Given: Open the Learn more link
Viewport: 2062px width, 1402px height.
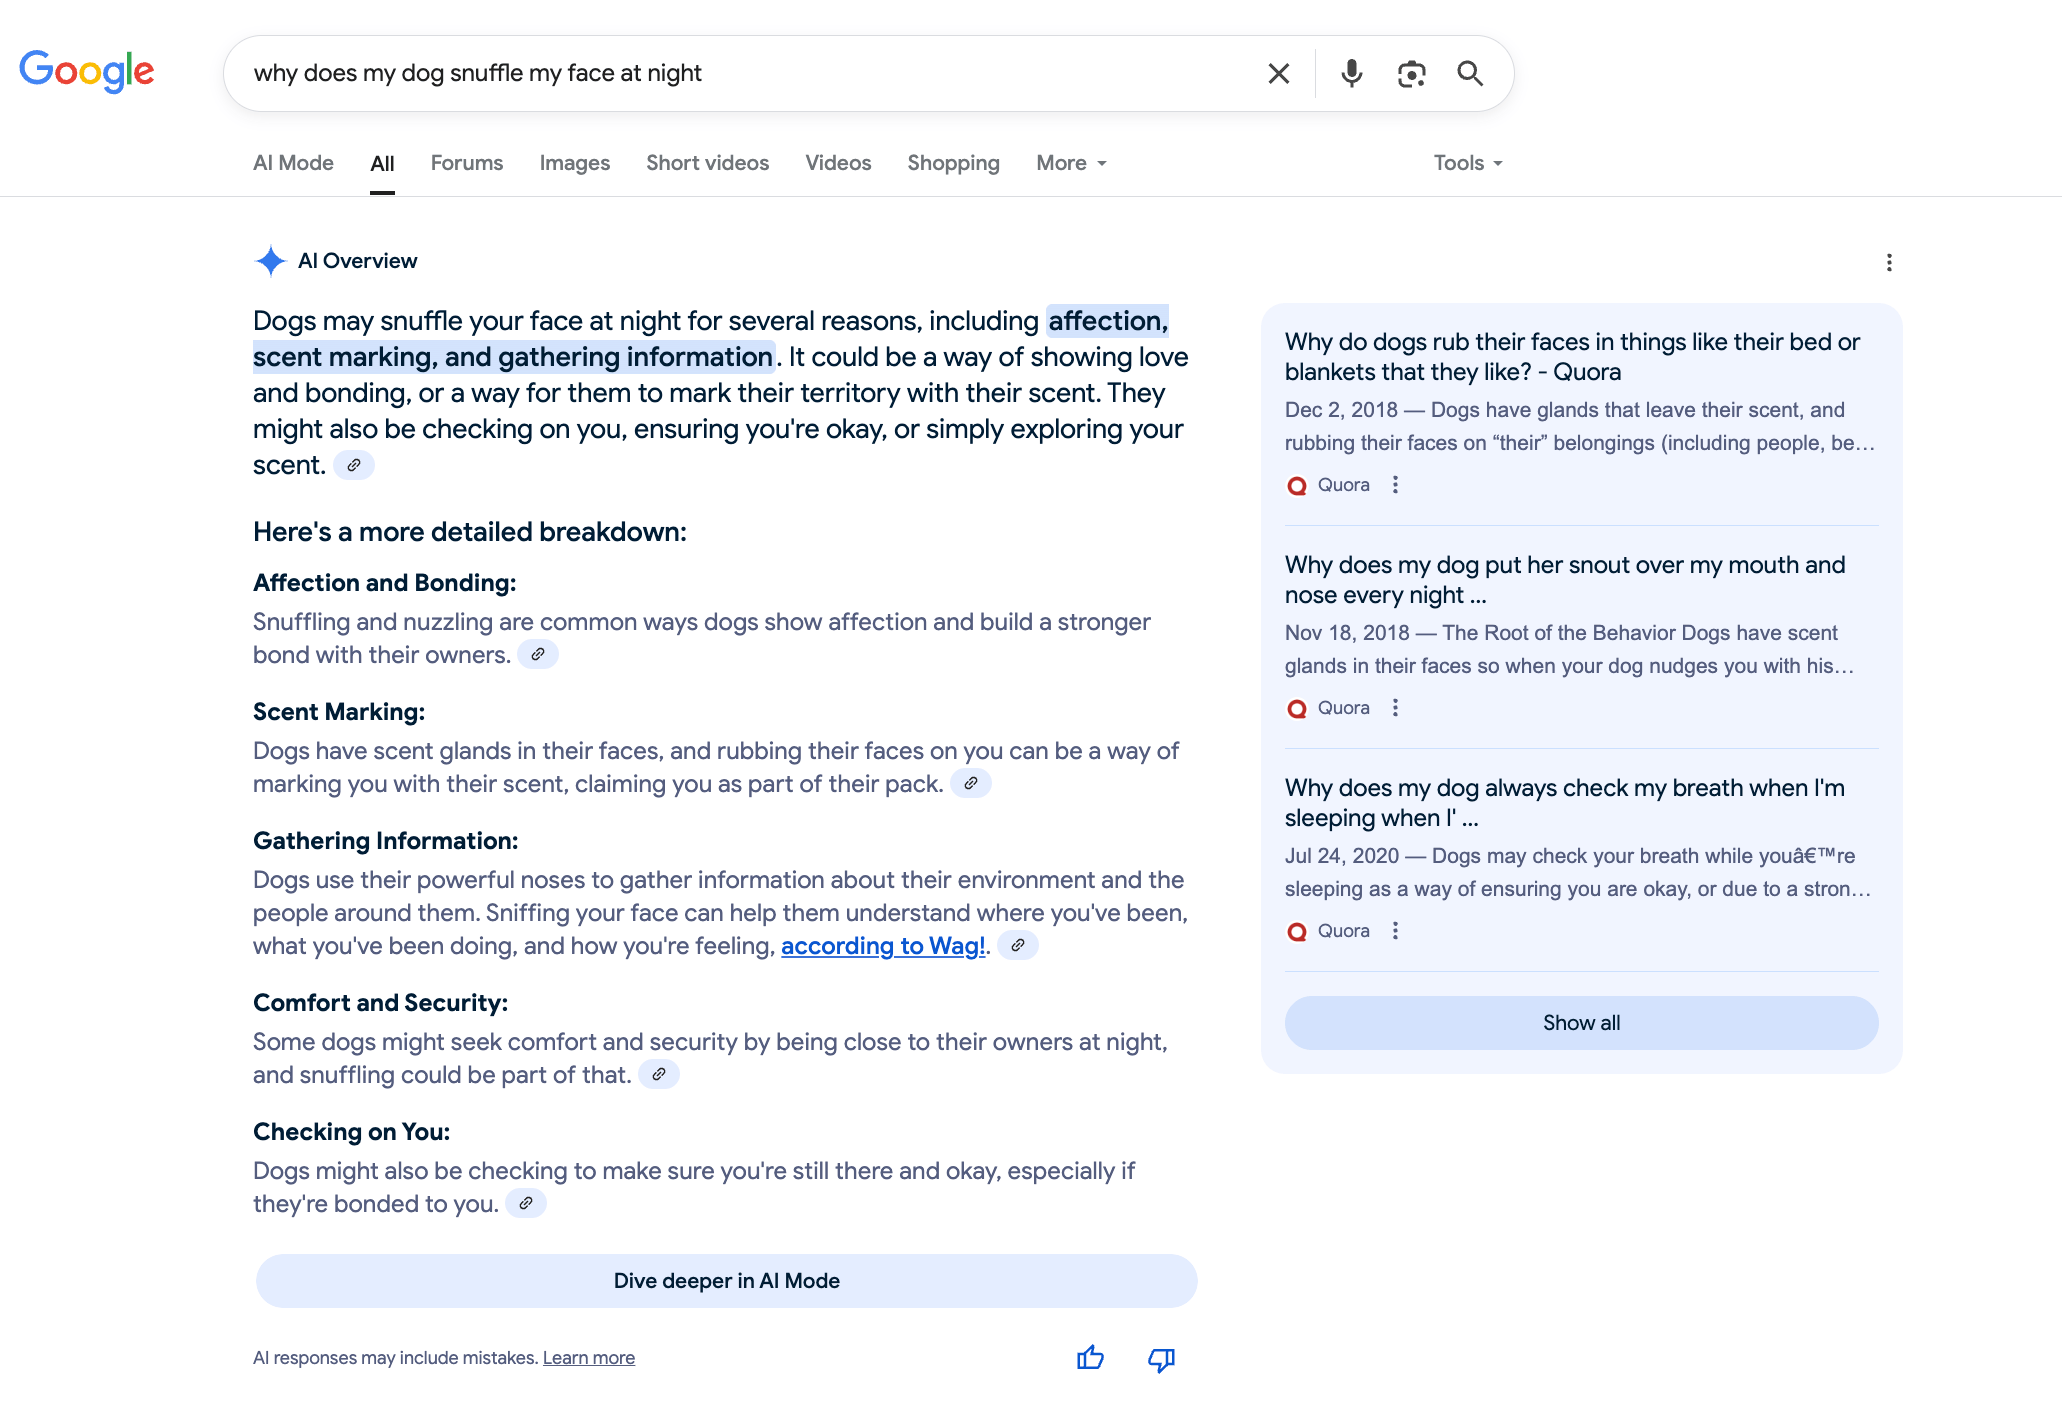Looking at the screenshot, I should point(589,1358).
